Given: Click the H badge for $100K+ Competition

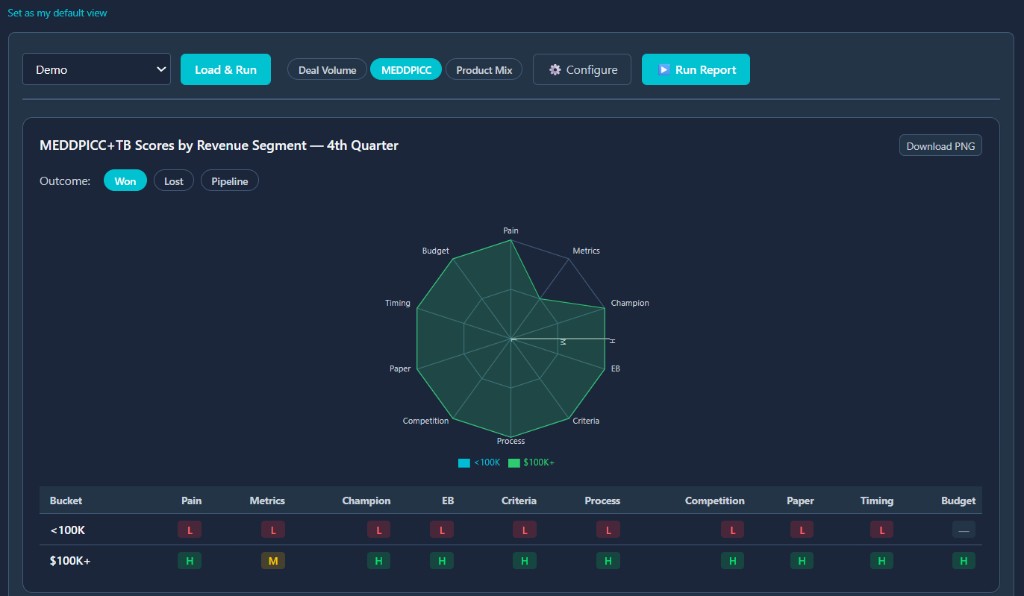Looking at the screenshot, I should (733, 561).
